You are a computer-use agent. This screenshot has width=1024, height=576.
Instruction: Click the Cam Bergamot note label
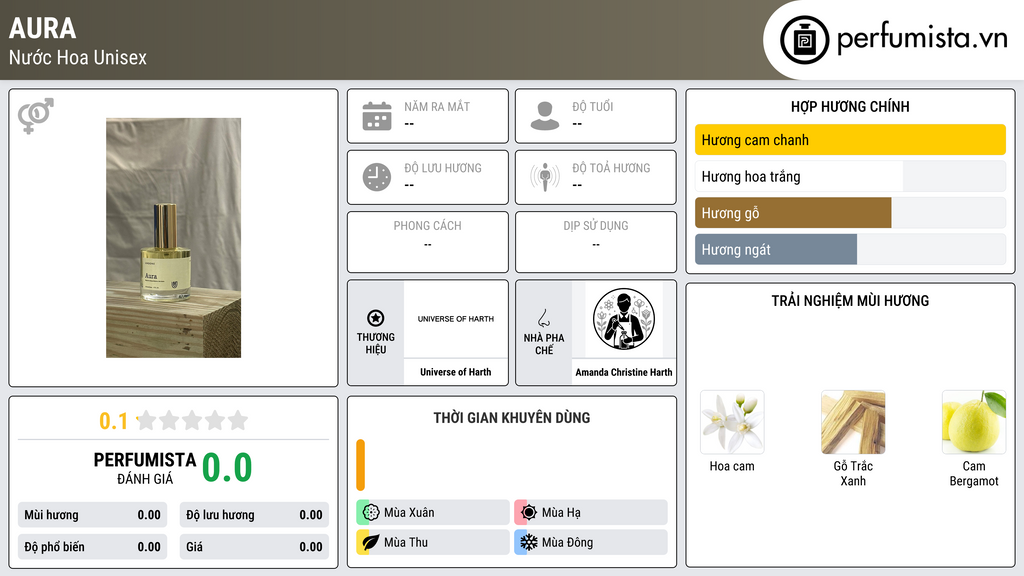point(974,473)
